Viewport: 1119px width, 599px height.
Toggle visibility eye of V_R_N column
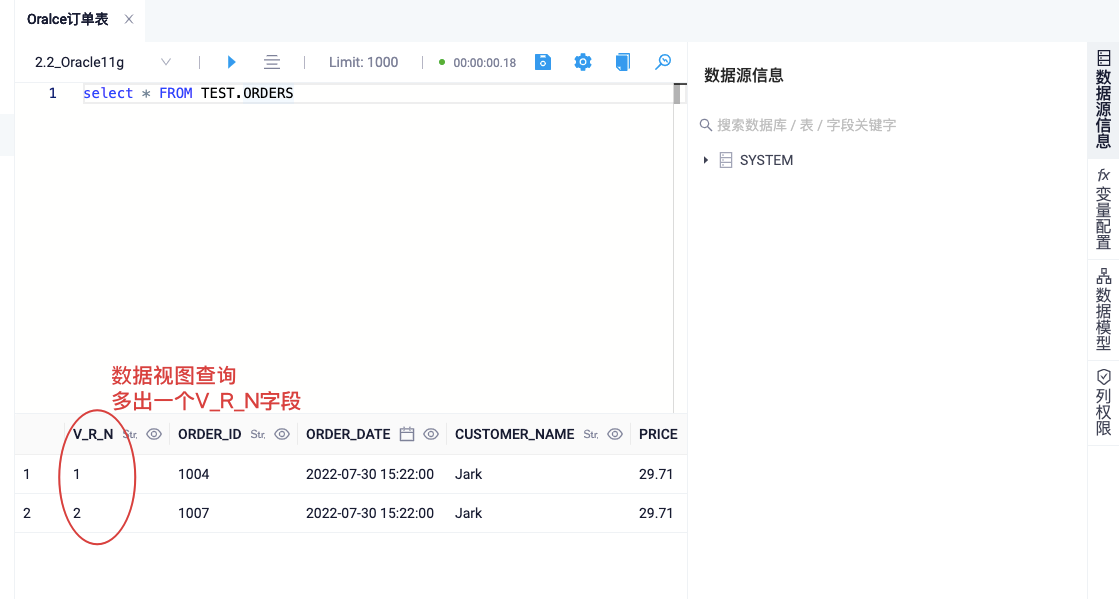click(153, 434)
